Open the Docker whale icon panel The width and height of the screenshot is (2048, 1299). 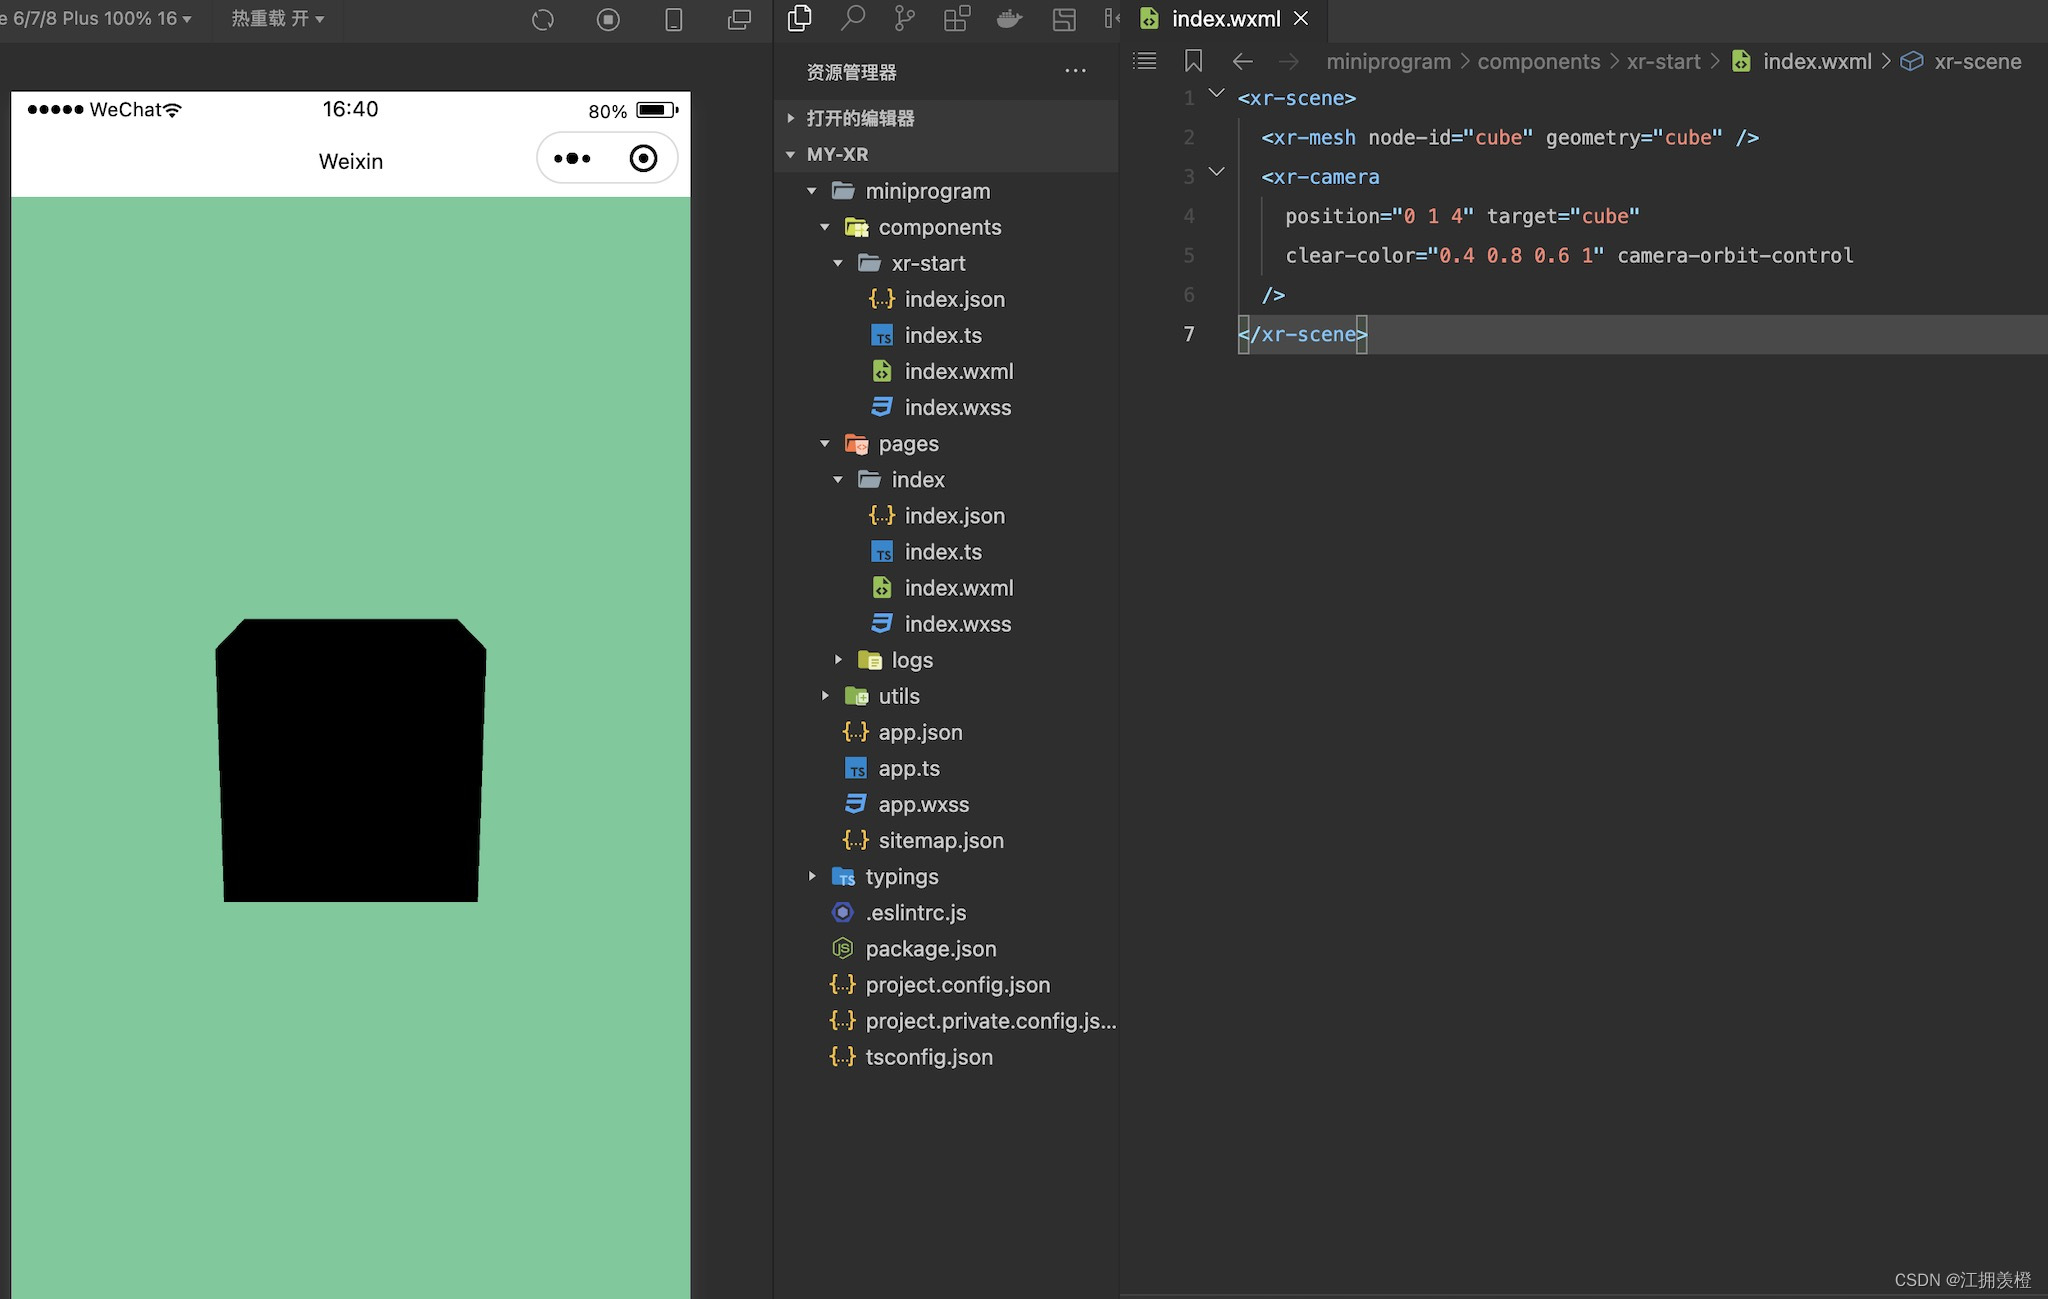tap(1009, 18)
